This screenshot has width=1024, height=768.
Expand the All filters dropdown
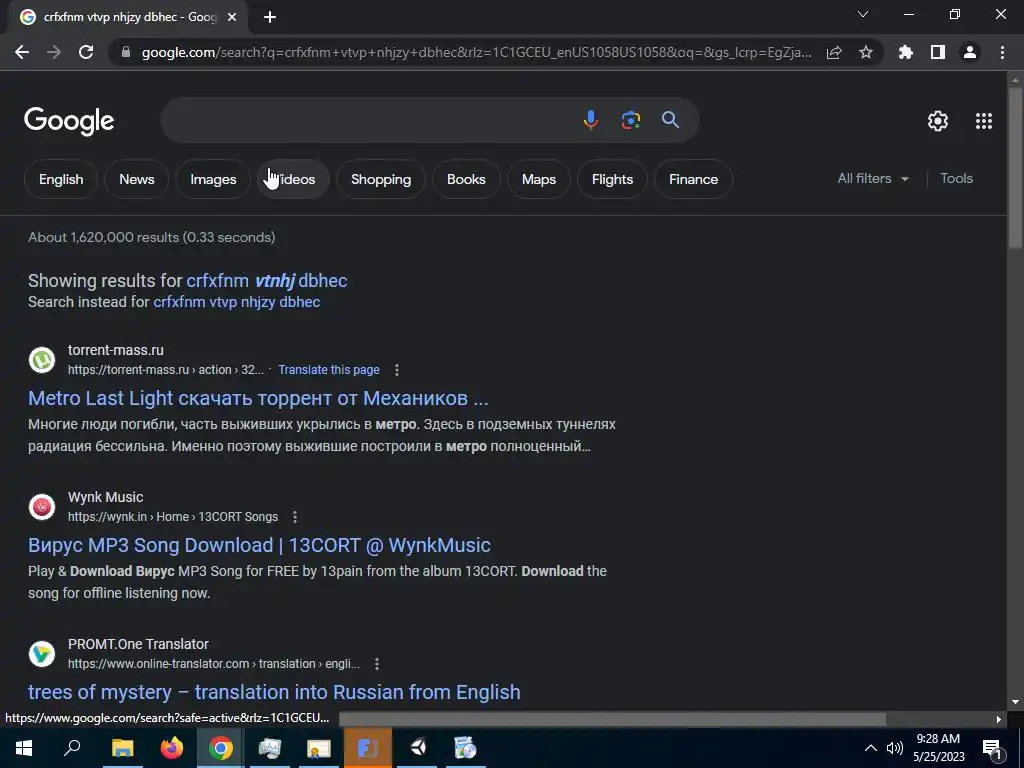[873, 178]
